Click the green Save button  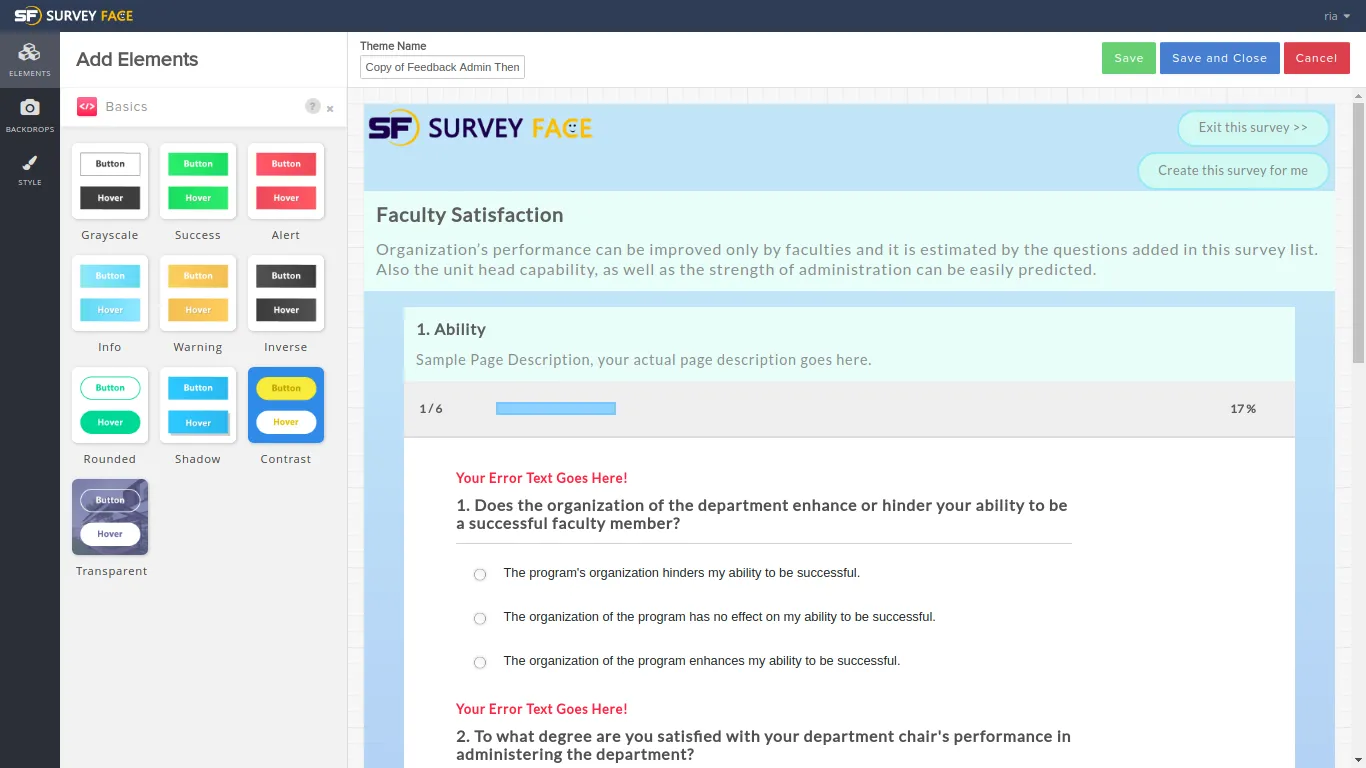click(x=1129, y=58)
